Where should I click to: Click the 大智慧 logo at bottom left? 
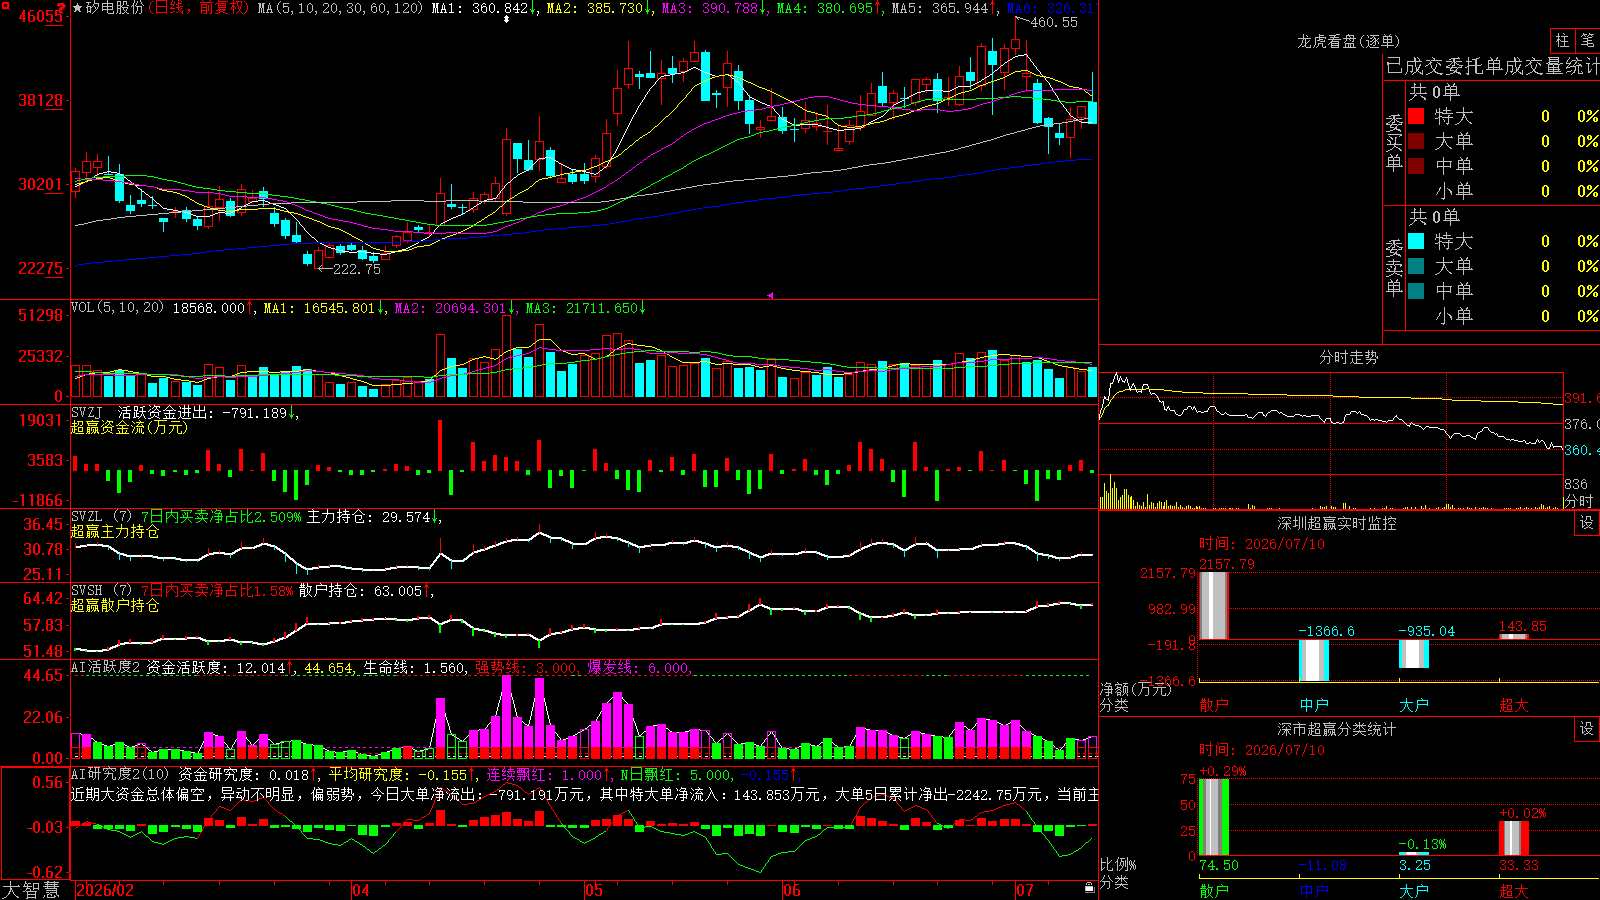tap(31, 890)
